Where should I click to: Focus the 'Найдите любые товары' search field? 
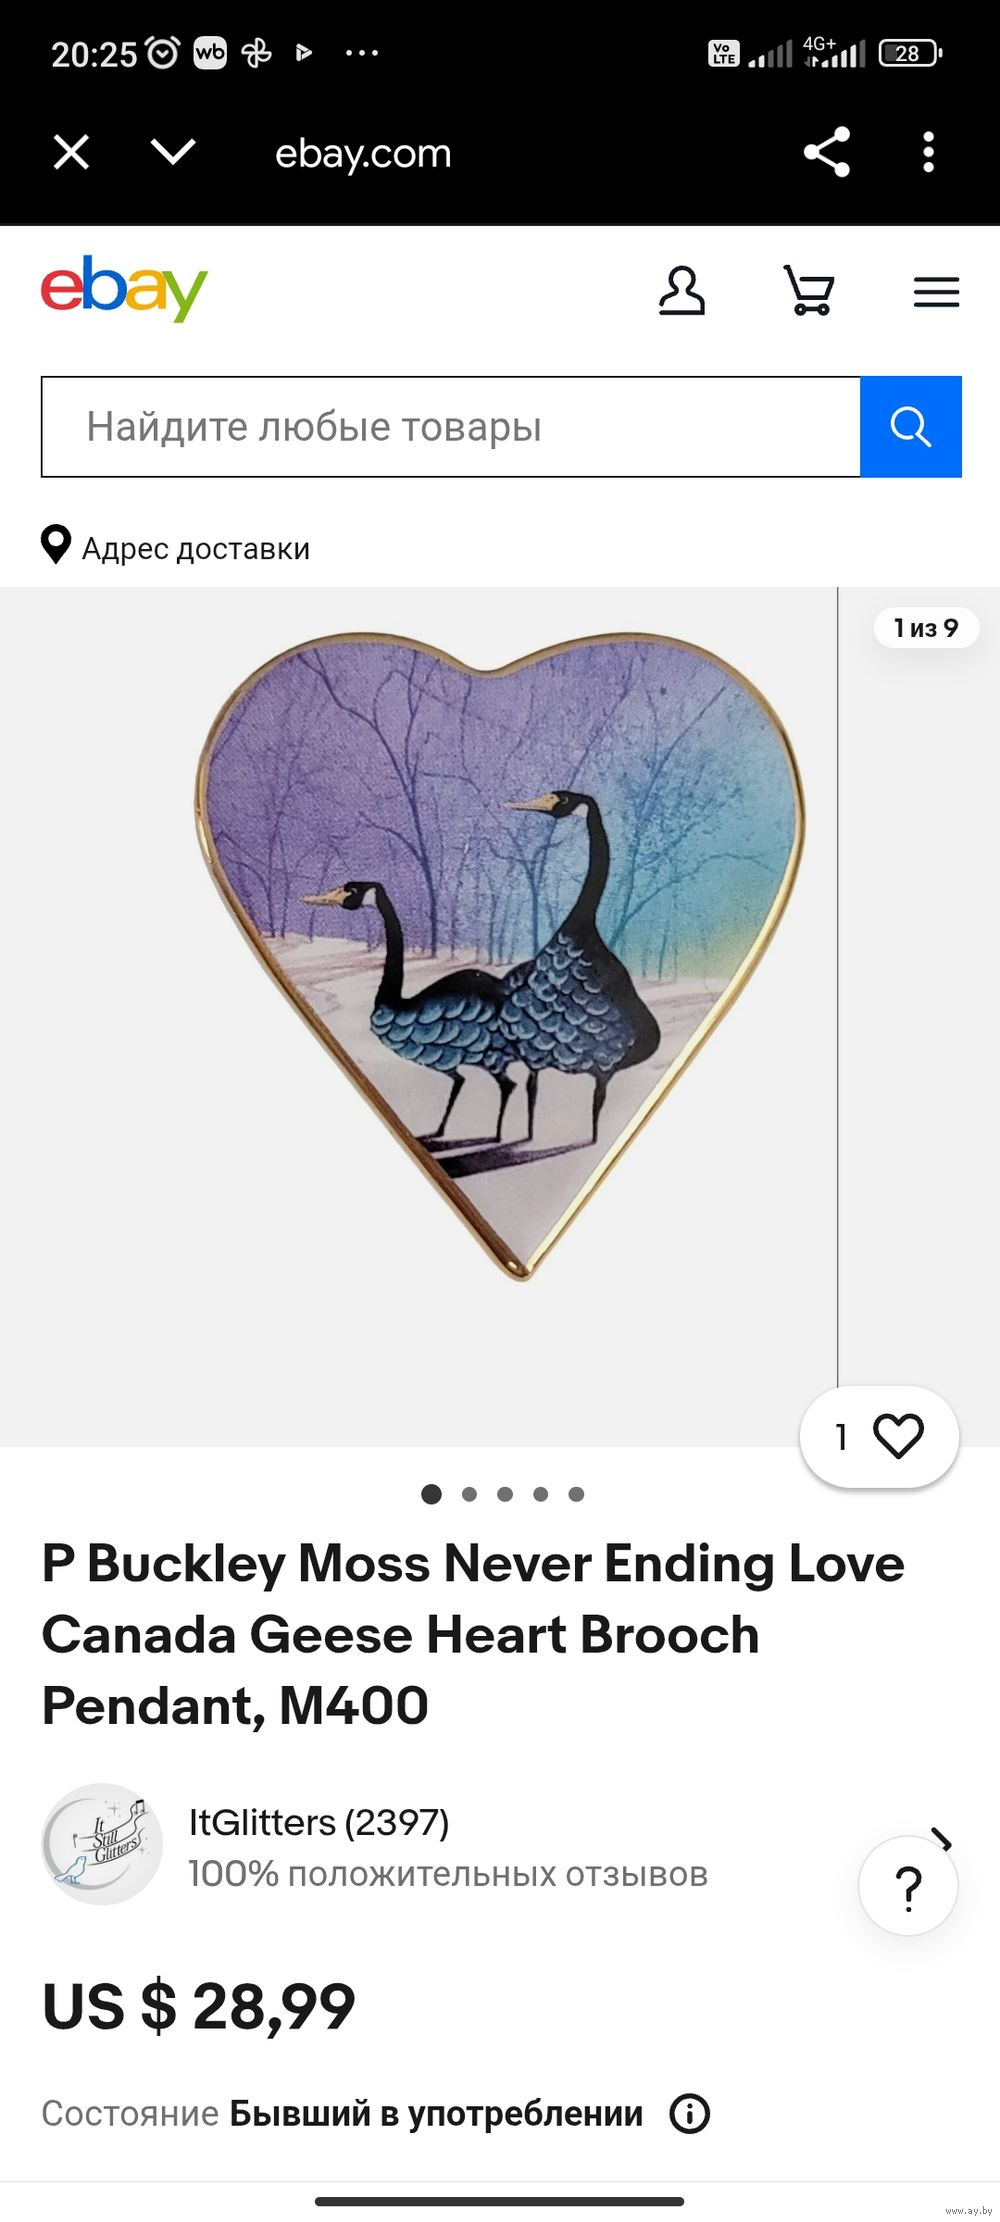pyautogui.click(x=451, y=427)
